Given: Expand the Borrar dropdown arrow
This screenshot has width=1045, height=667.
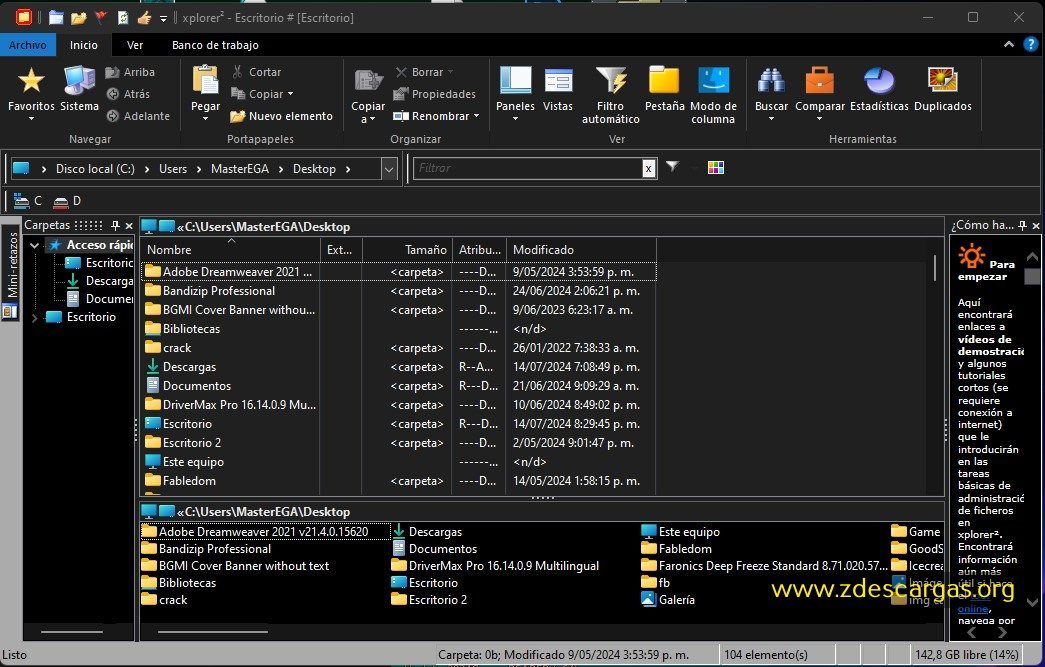Looking at the screenshot, I should point(451,72).
